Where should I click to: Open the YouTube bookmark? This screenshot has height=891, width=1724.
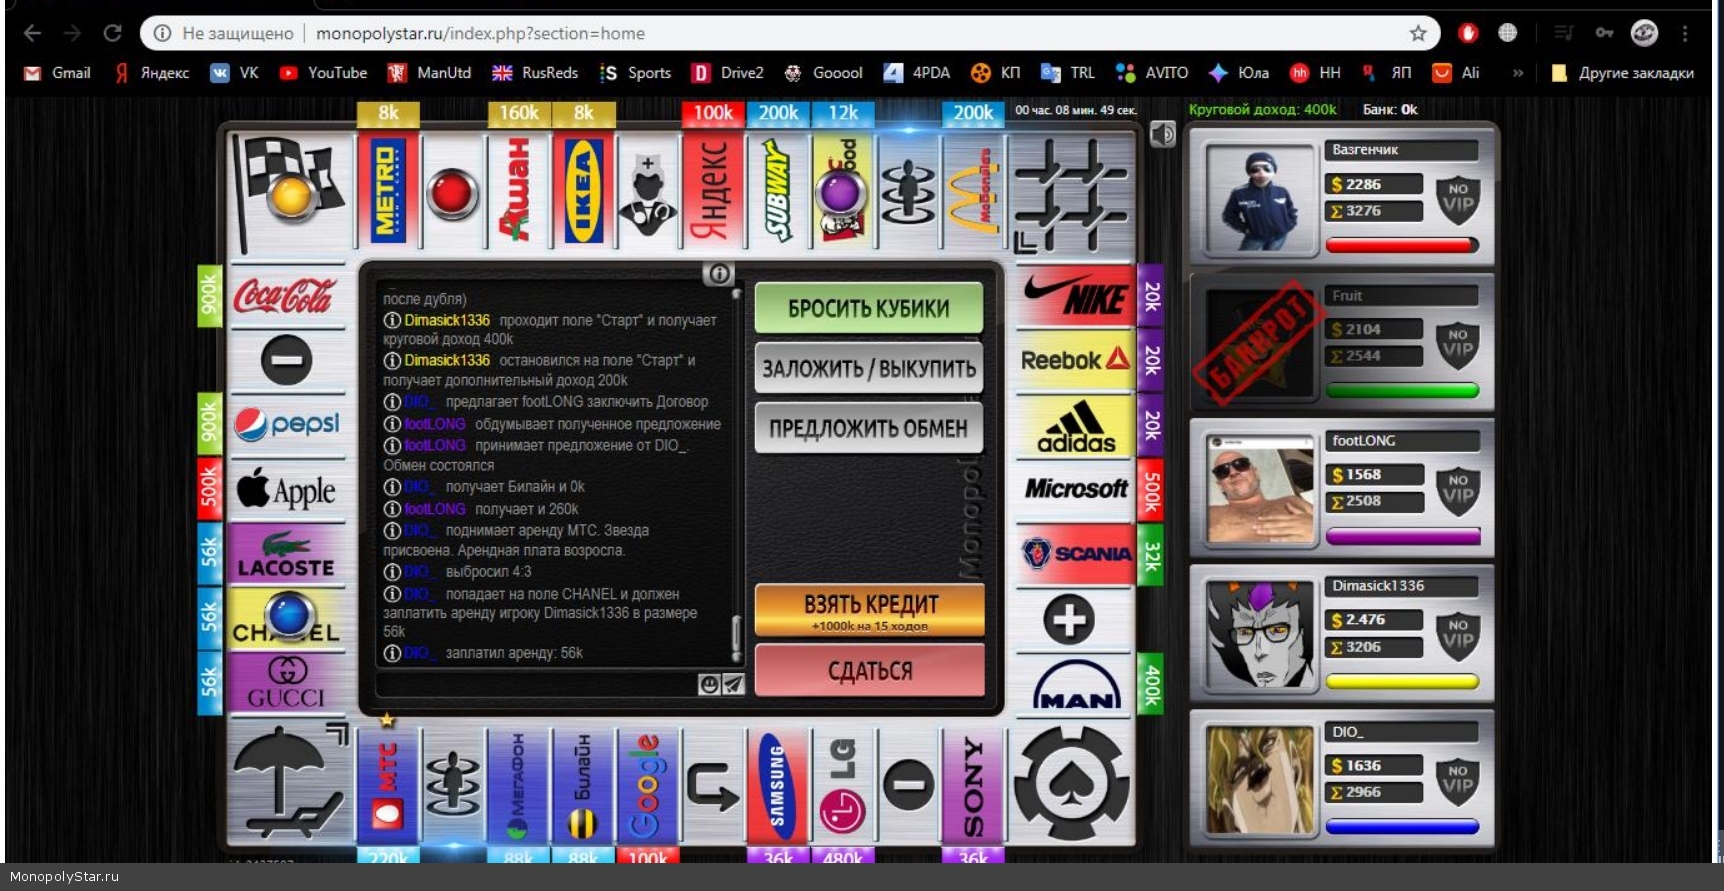pos(323,73)
